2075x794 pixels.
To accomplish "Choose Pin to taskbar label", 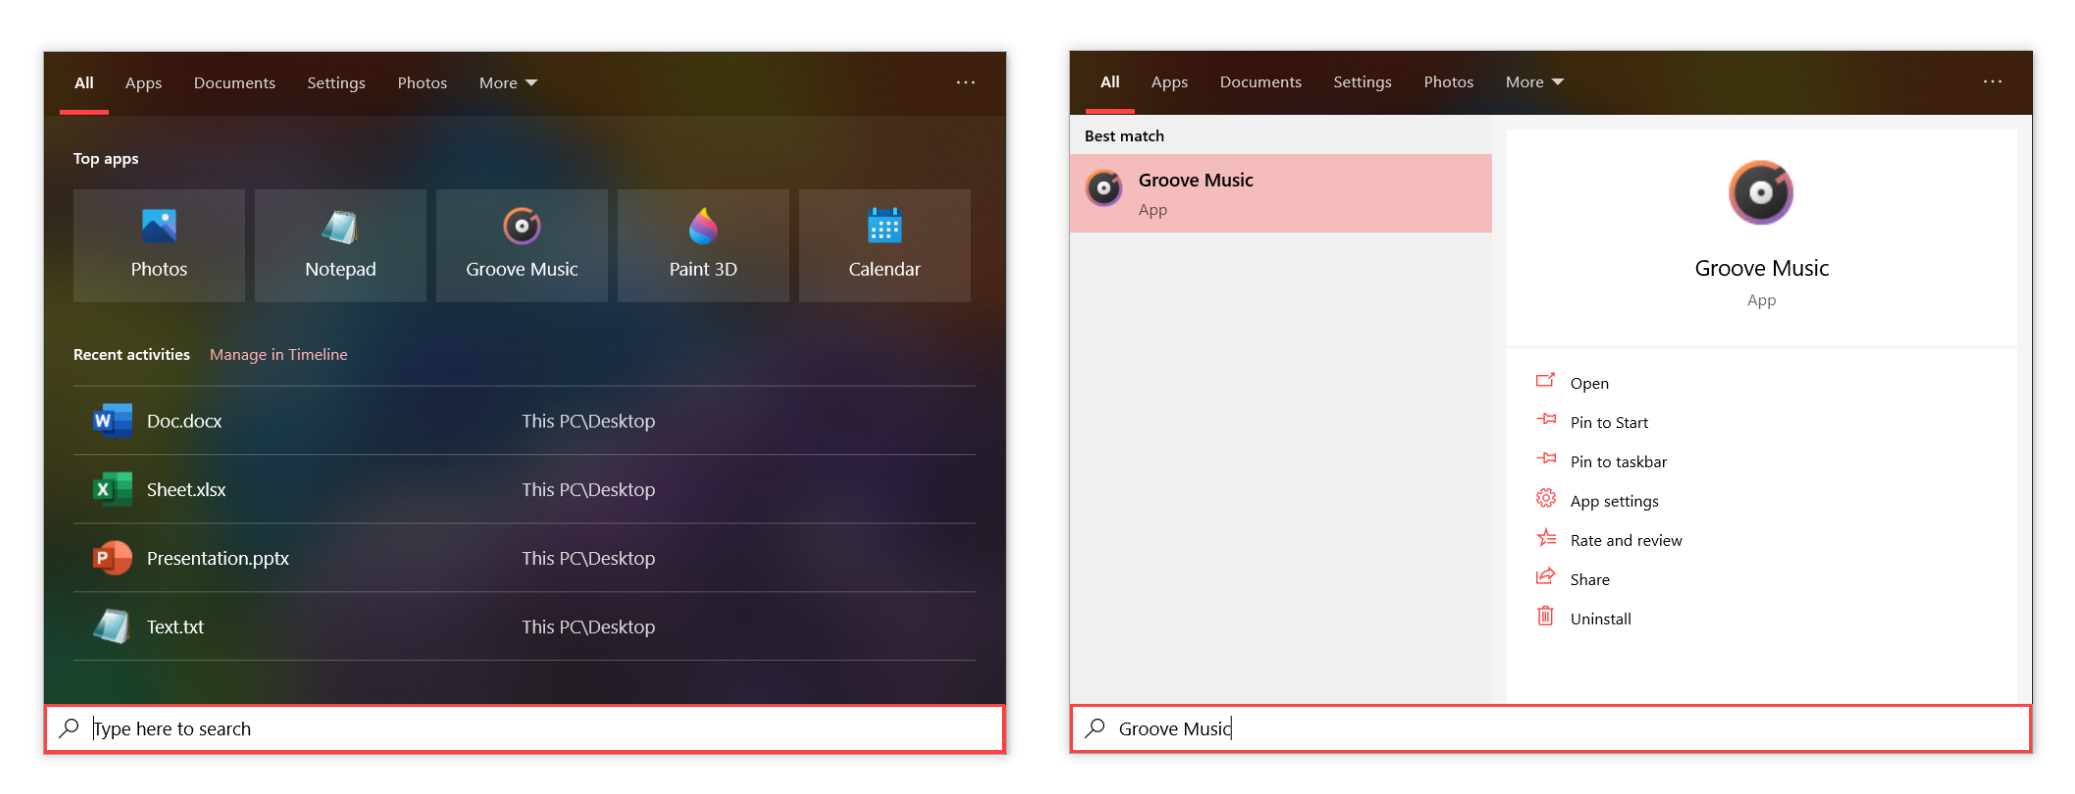I will click(1618, 461).
